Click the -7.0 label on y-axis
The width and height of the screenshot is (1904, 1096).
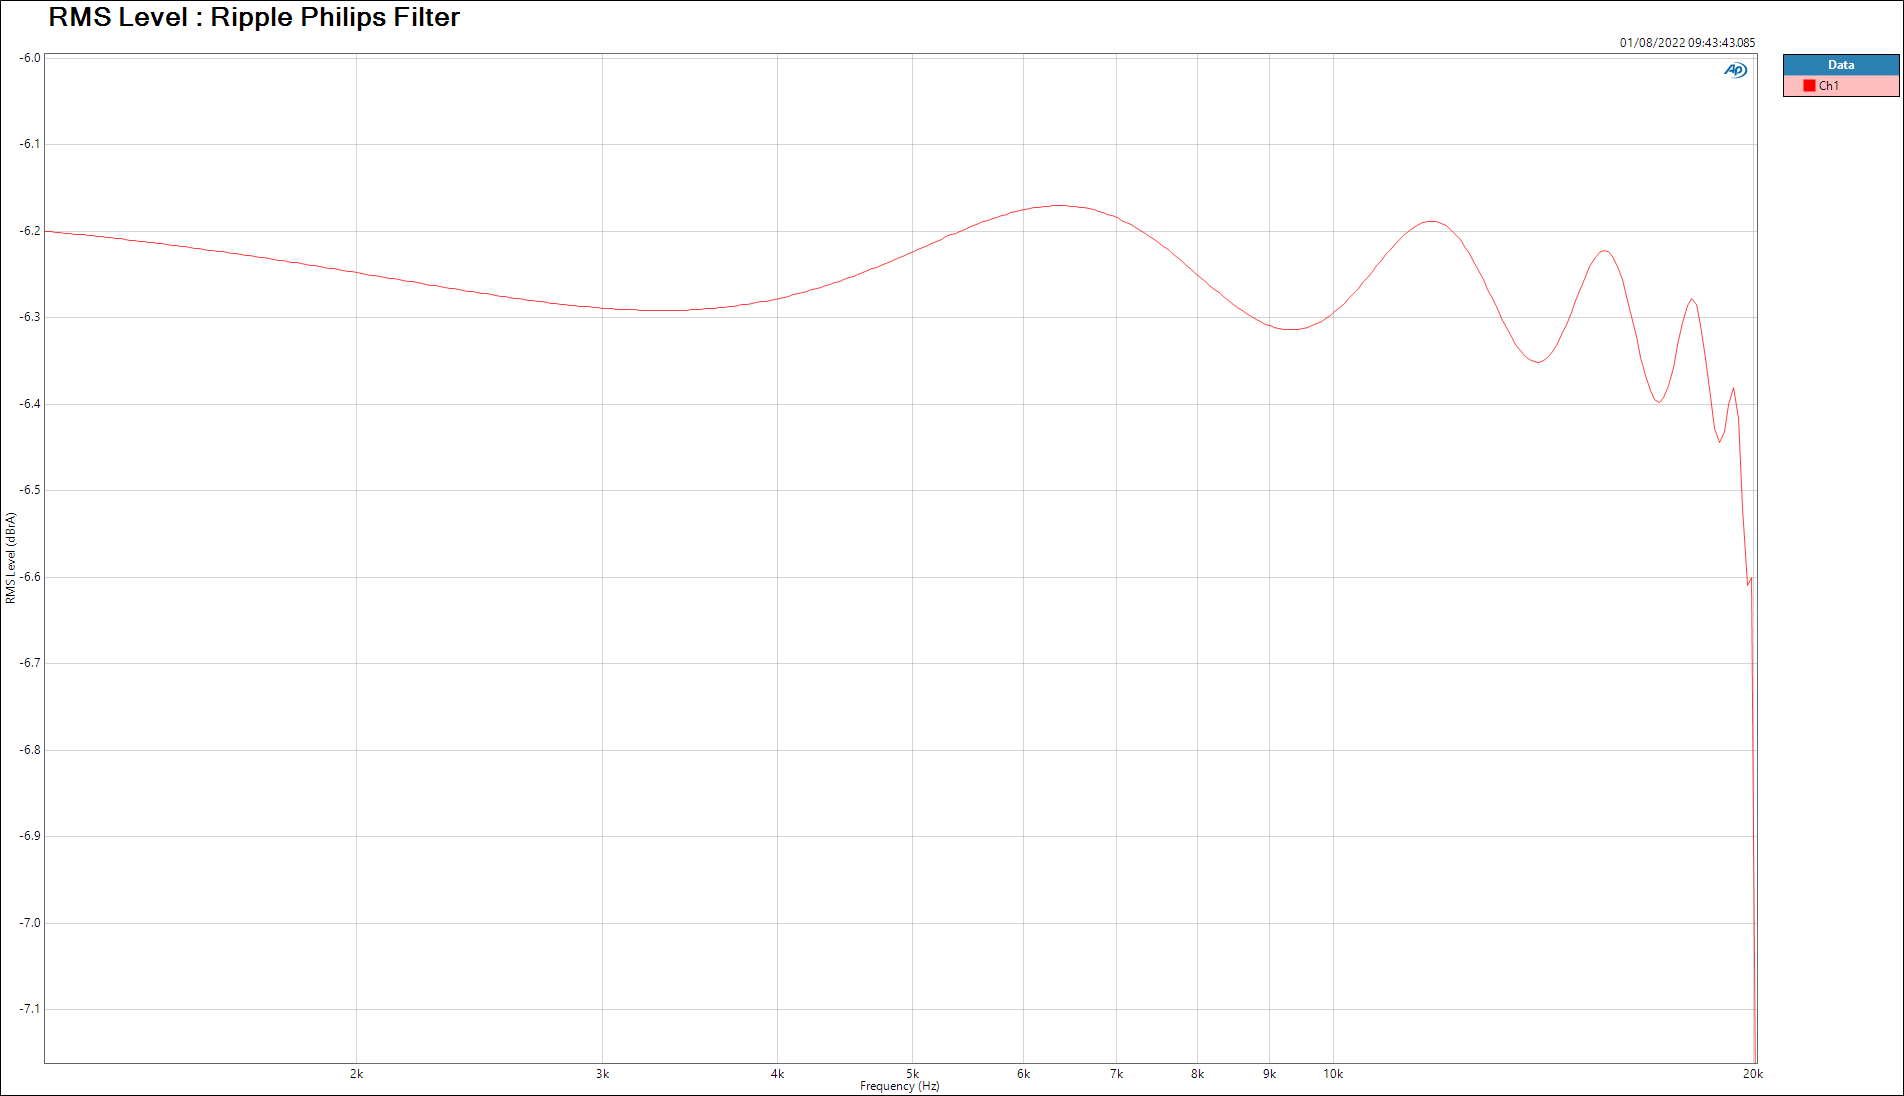[30, 923]
